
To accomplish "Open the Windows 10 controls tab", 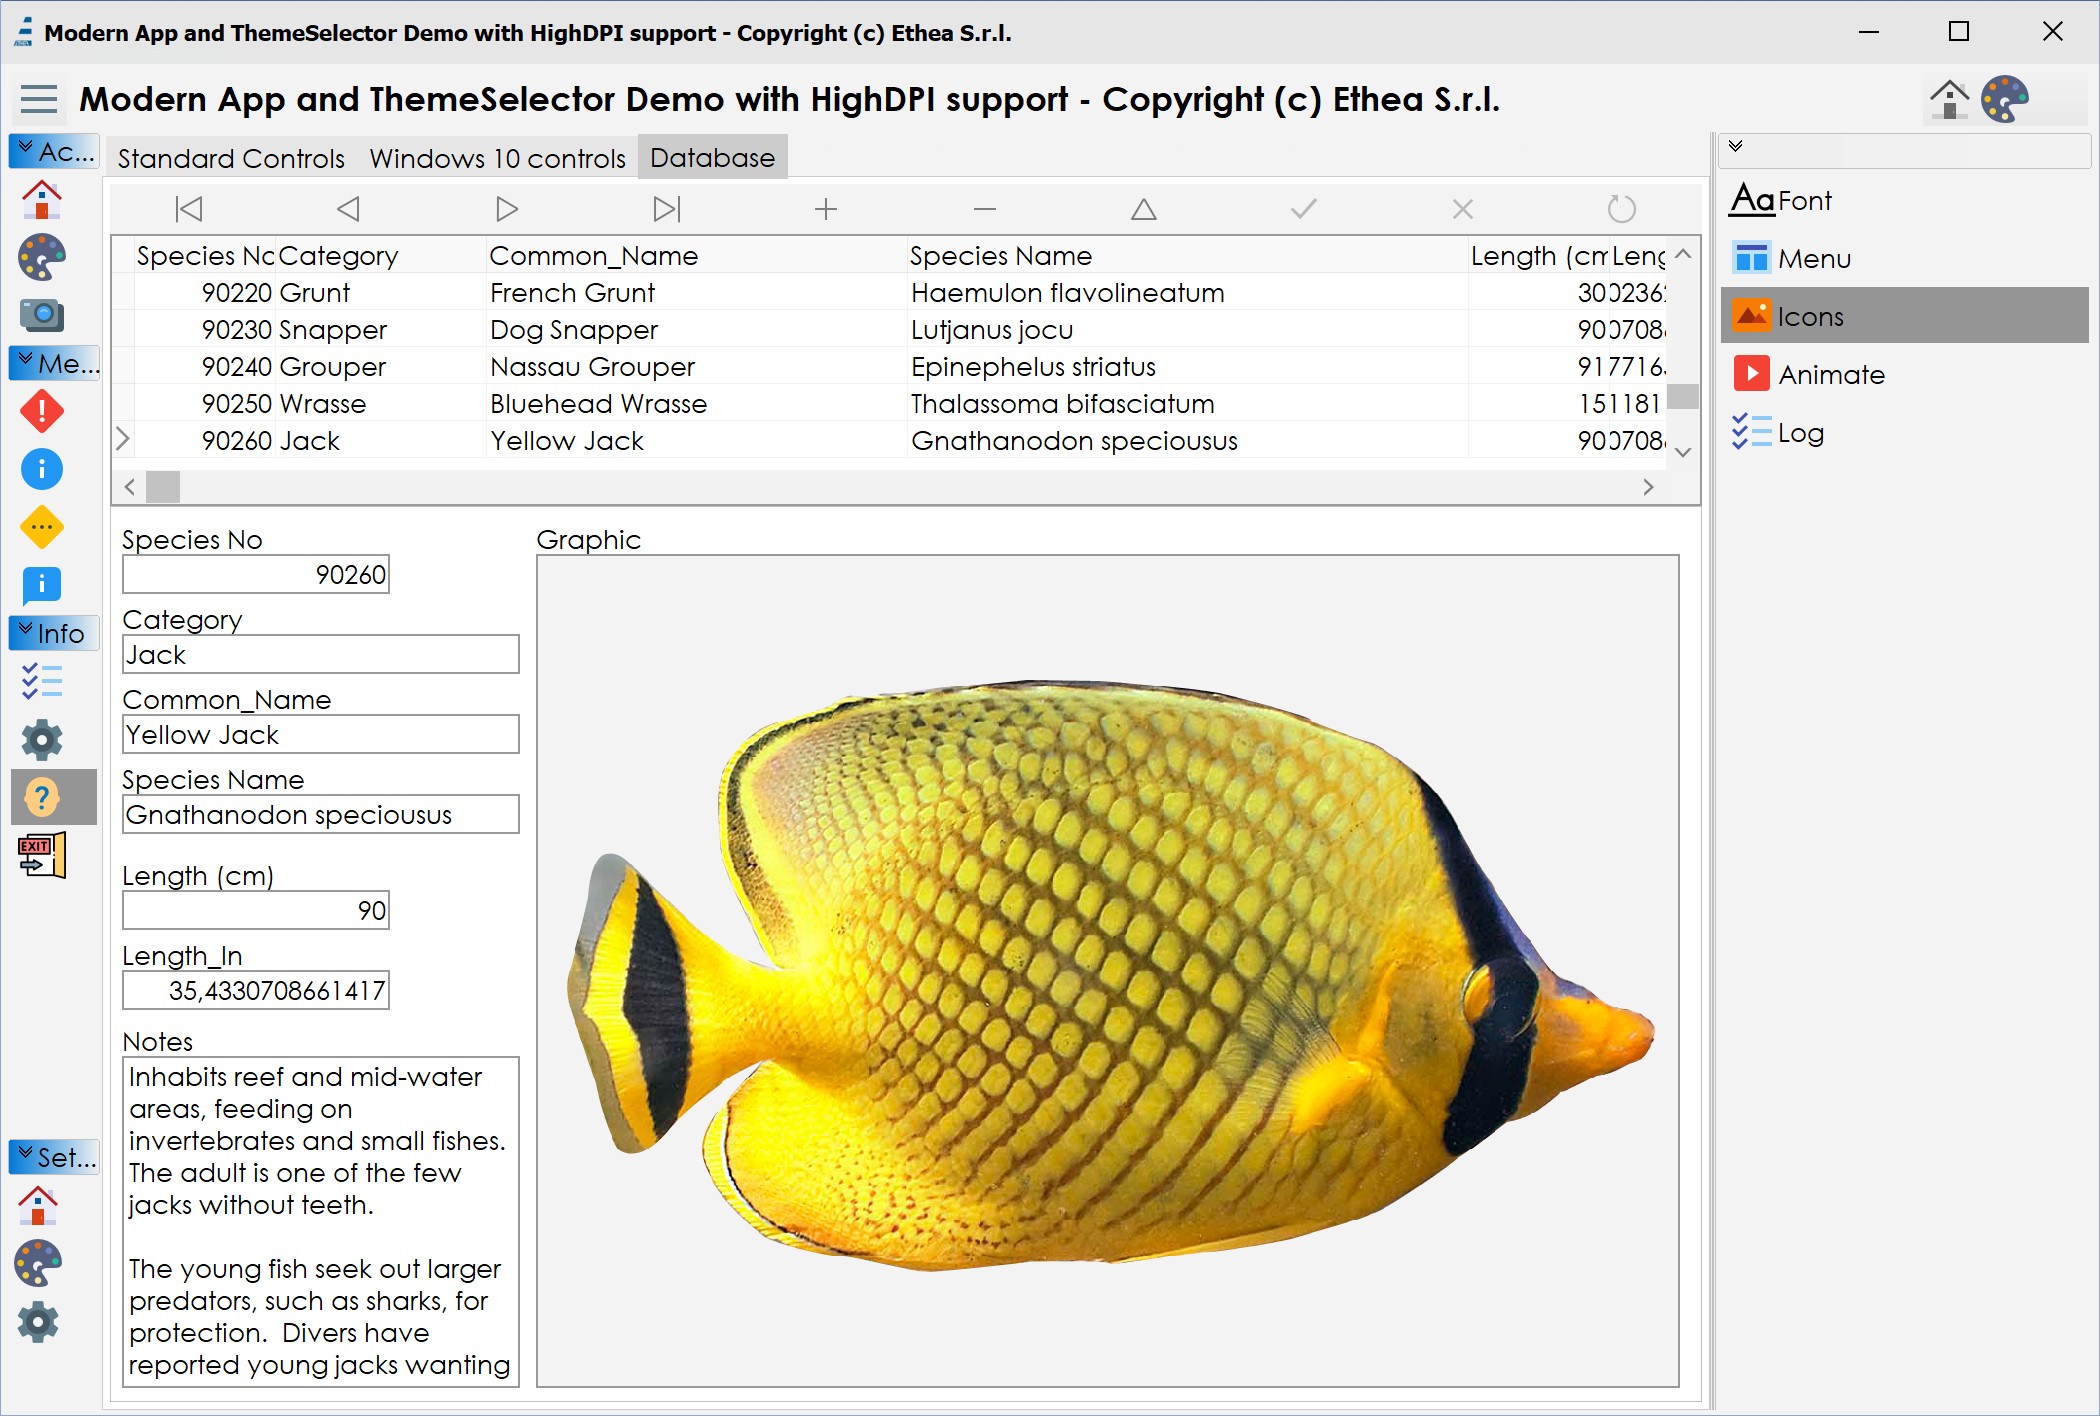I will [x=497, y=159].
